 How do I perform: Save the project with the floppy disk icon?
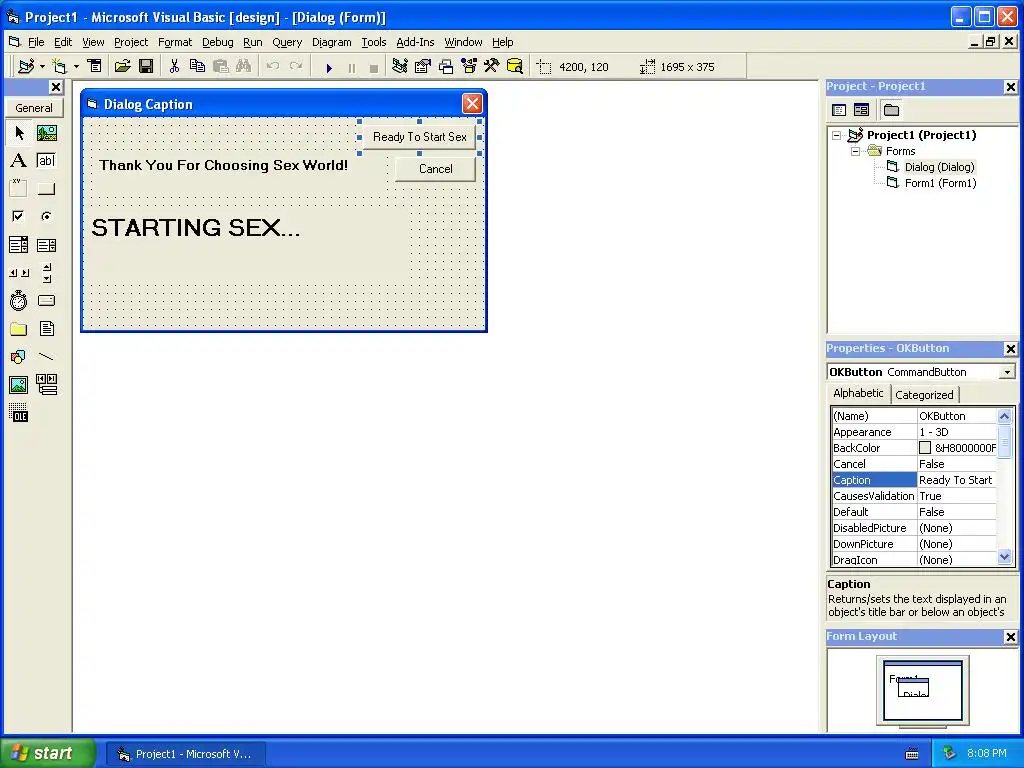(x=146, y=67)
